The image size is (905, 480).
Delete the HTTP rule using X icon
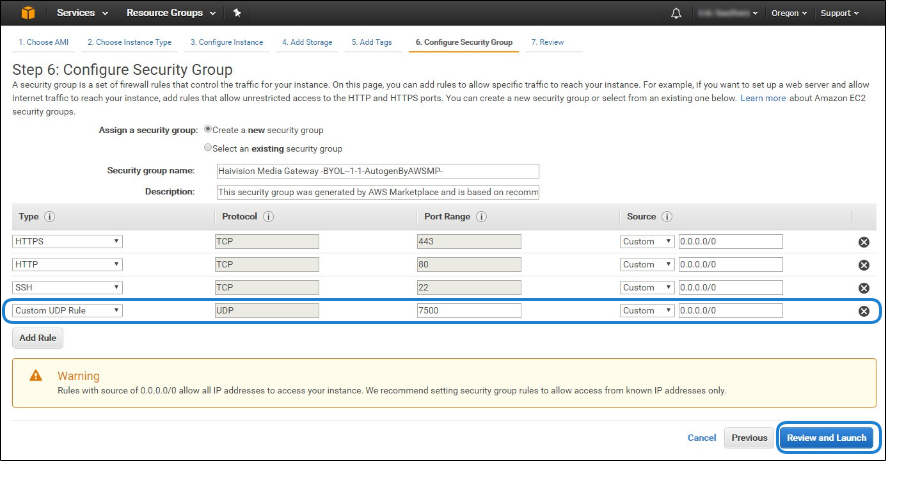(864, 265)
